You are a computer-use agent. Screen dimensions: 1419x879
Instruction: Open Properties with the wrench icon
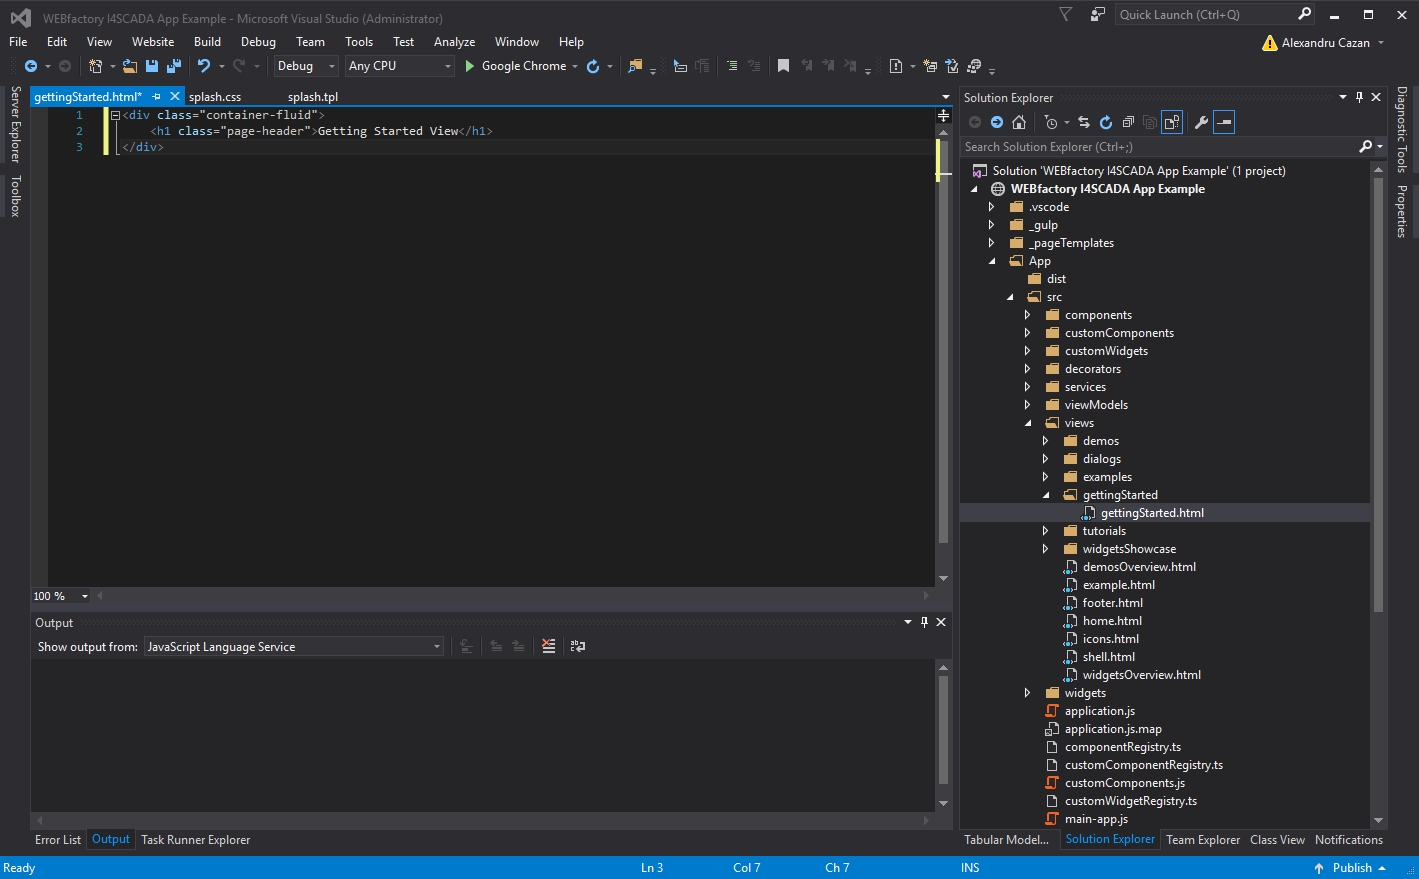[x=1201, y=122]
